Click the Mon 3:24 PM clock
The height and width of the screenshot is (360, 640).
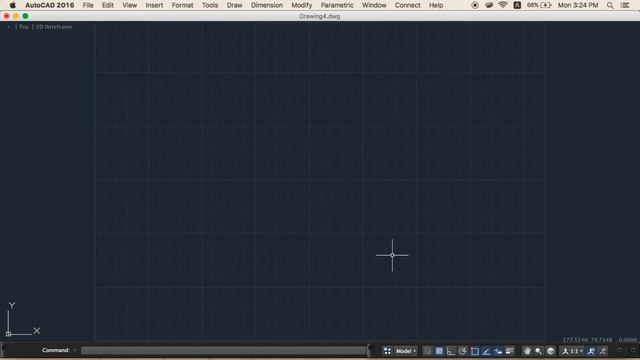[x=578, y=5]
